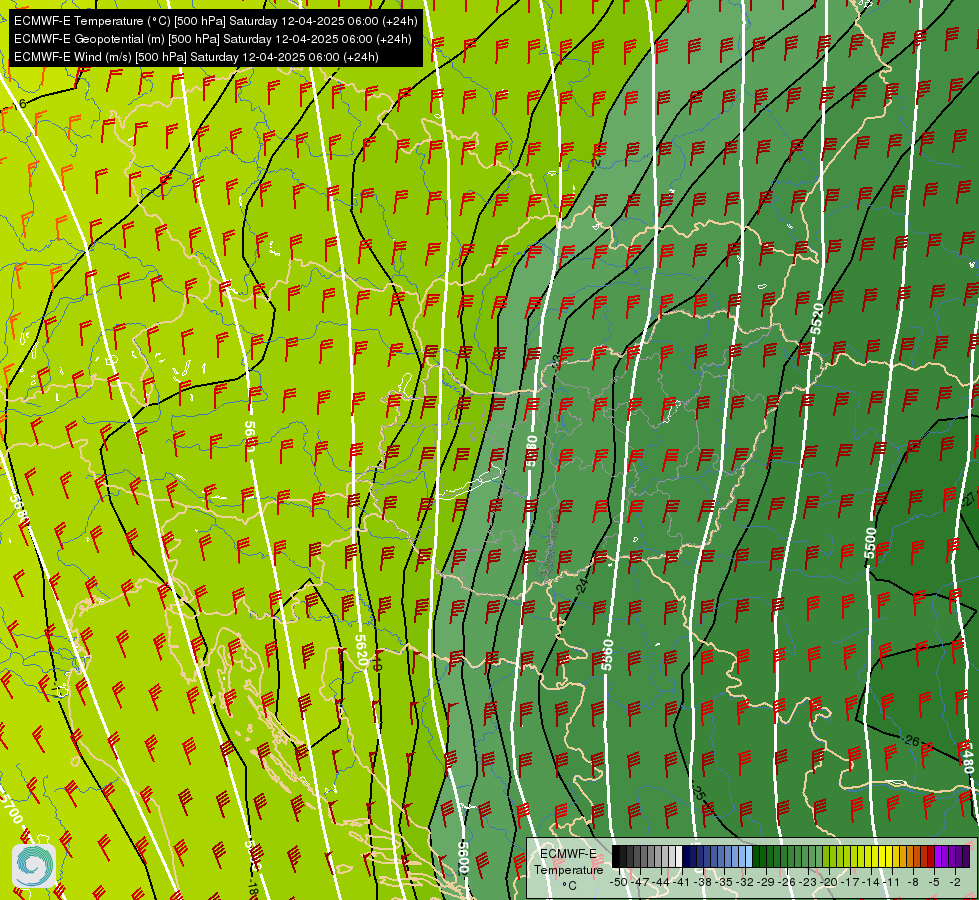The image size is (979, 900).
Task: Click the 5680 contour label at the left edge
Action: tap(20, 510)
